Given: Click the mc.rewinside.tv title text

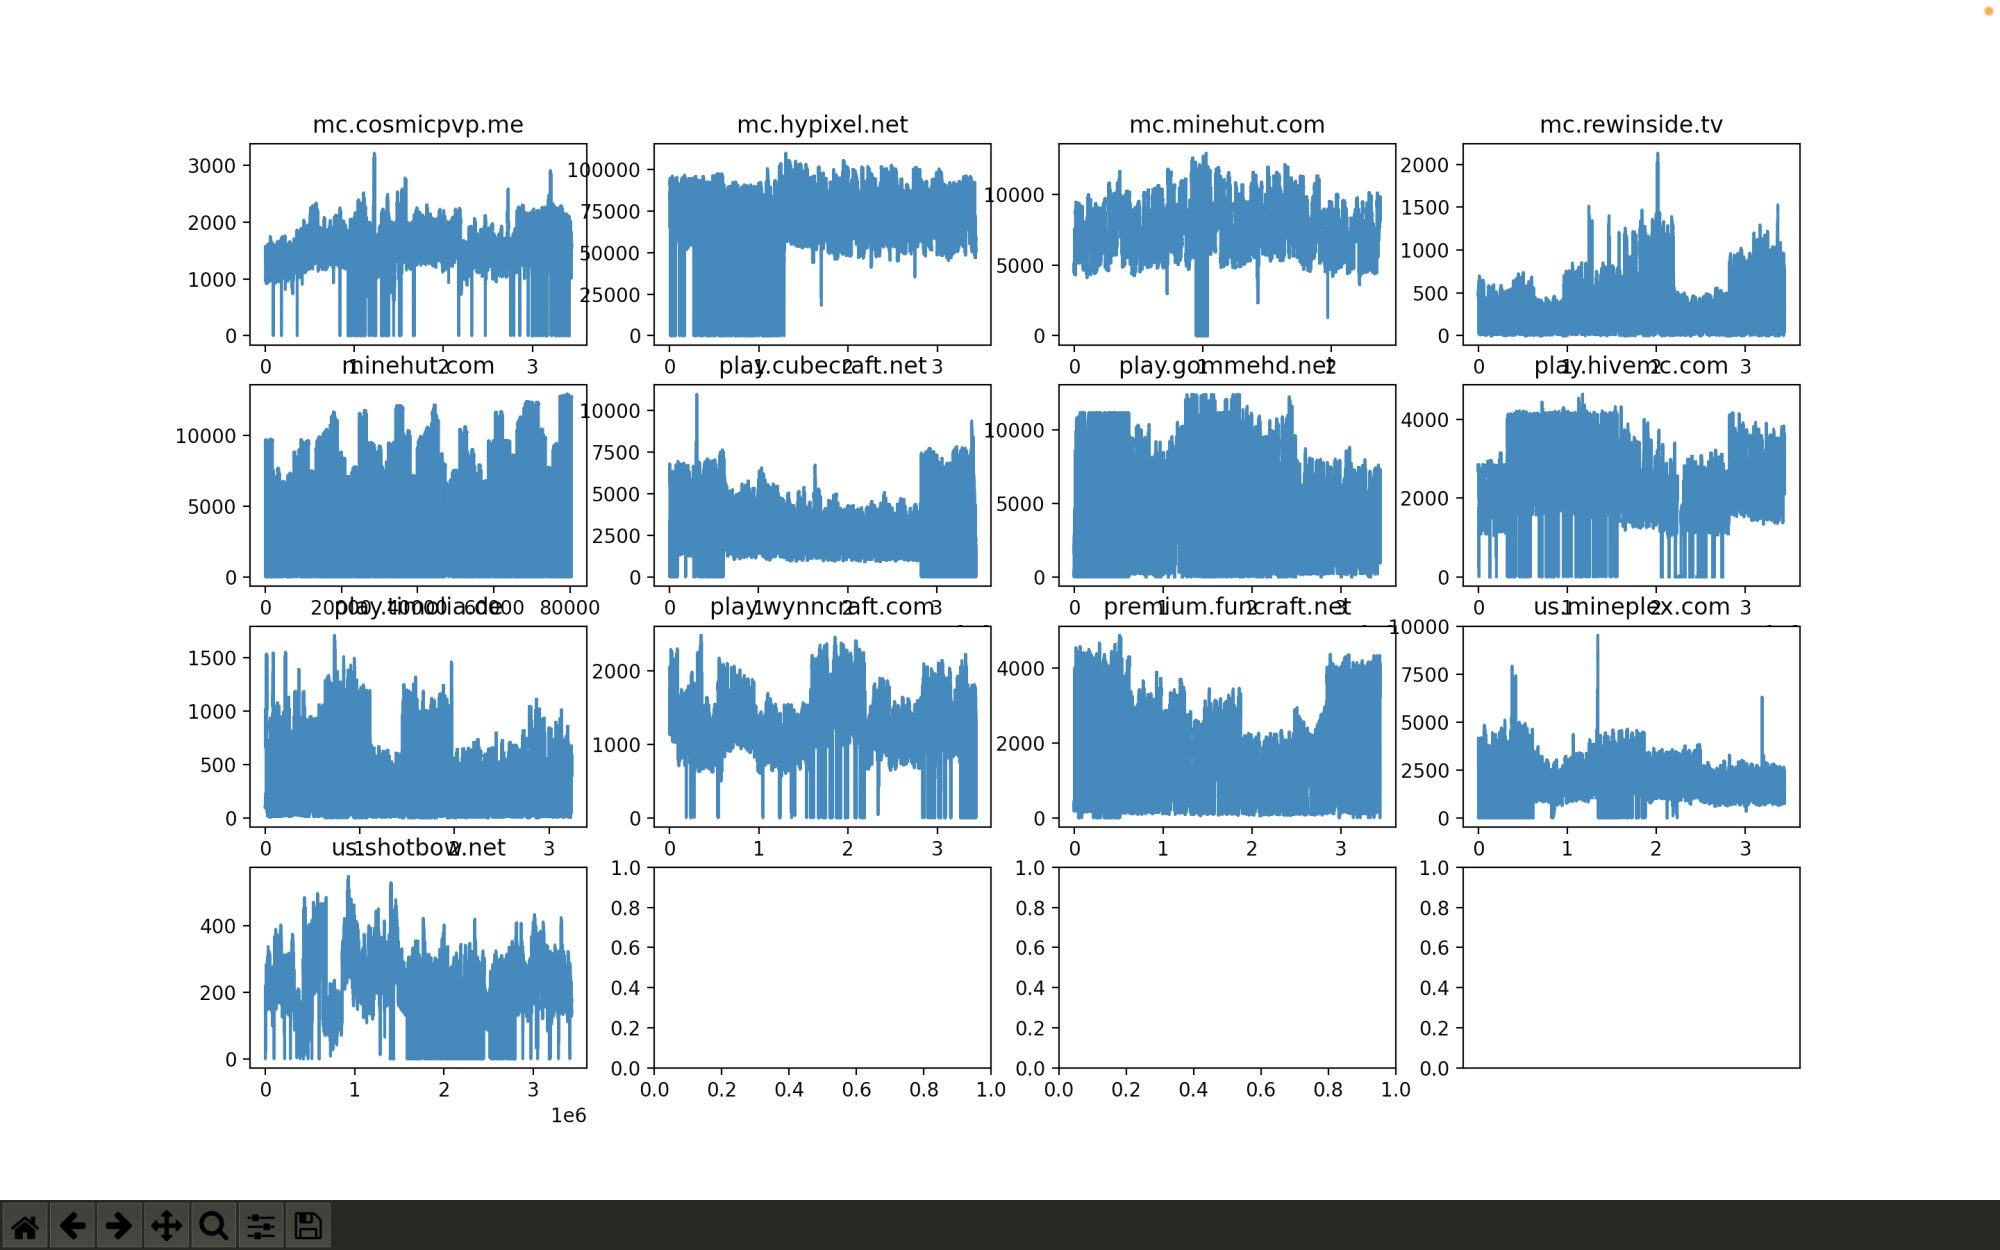Looking at the screenshot, I should [x=1631, y=125].
